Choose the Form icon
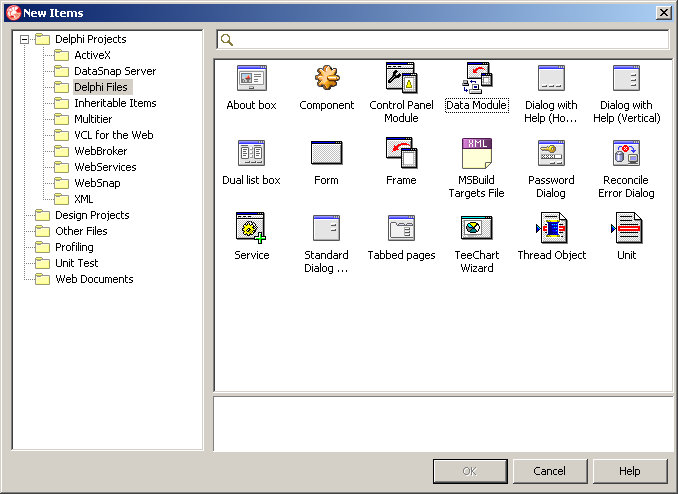Screen dimensions: 678x494 327,153
